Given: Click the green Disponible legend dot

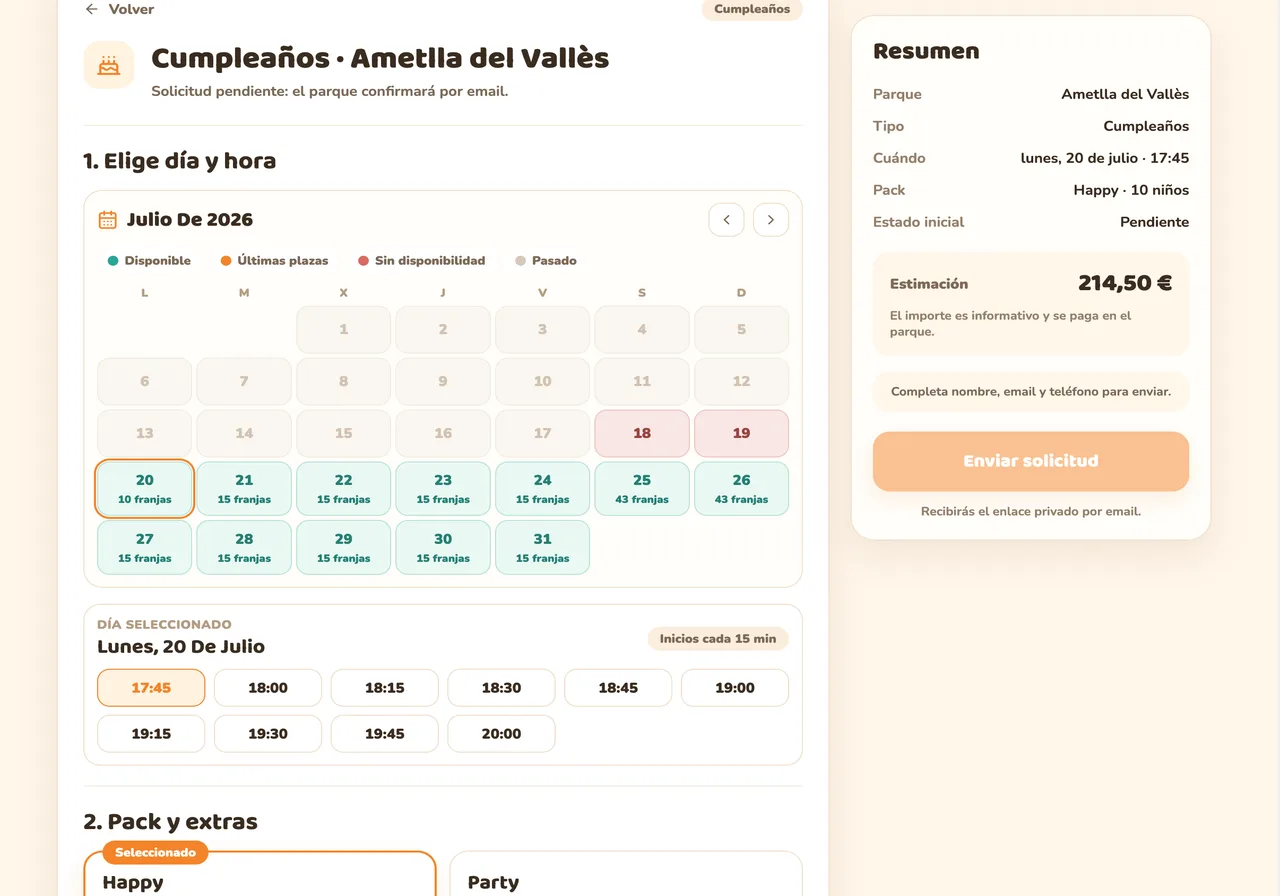Looking at the screenshot, I should (113, 261).
